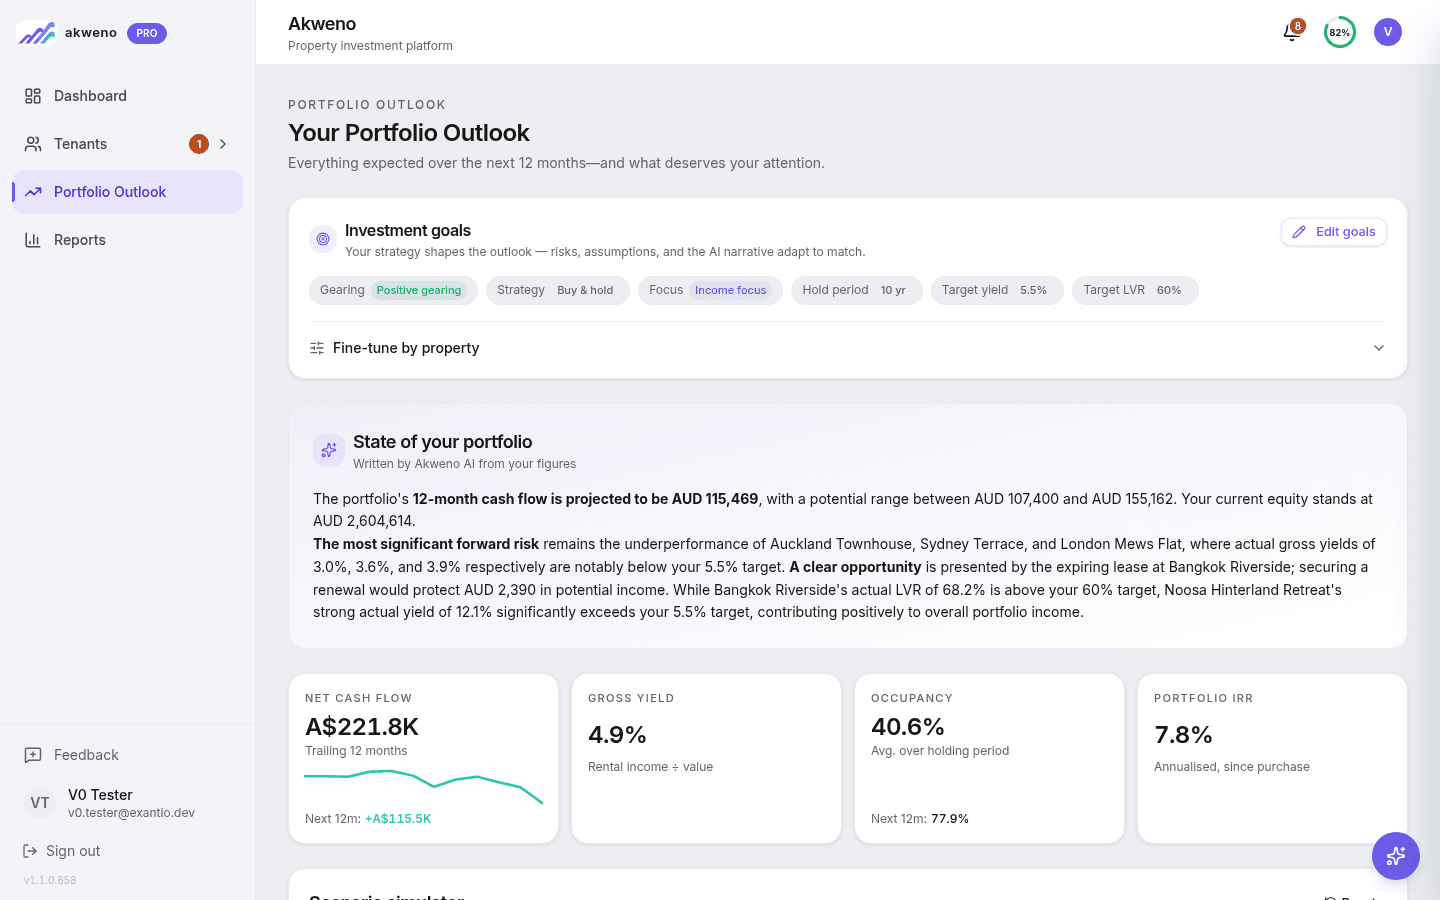
Task: Click the Focus Income focus chip
Action: coord(710,290)
